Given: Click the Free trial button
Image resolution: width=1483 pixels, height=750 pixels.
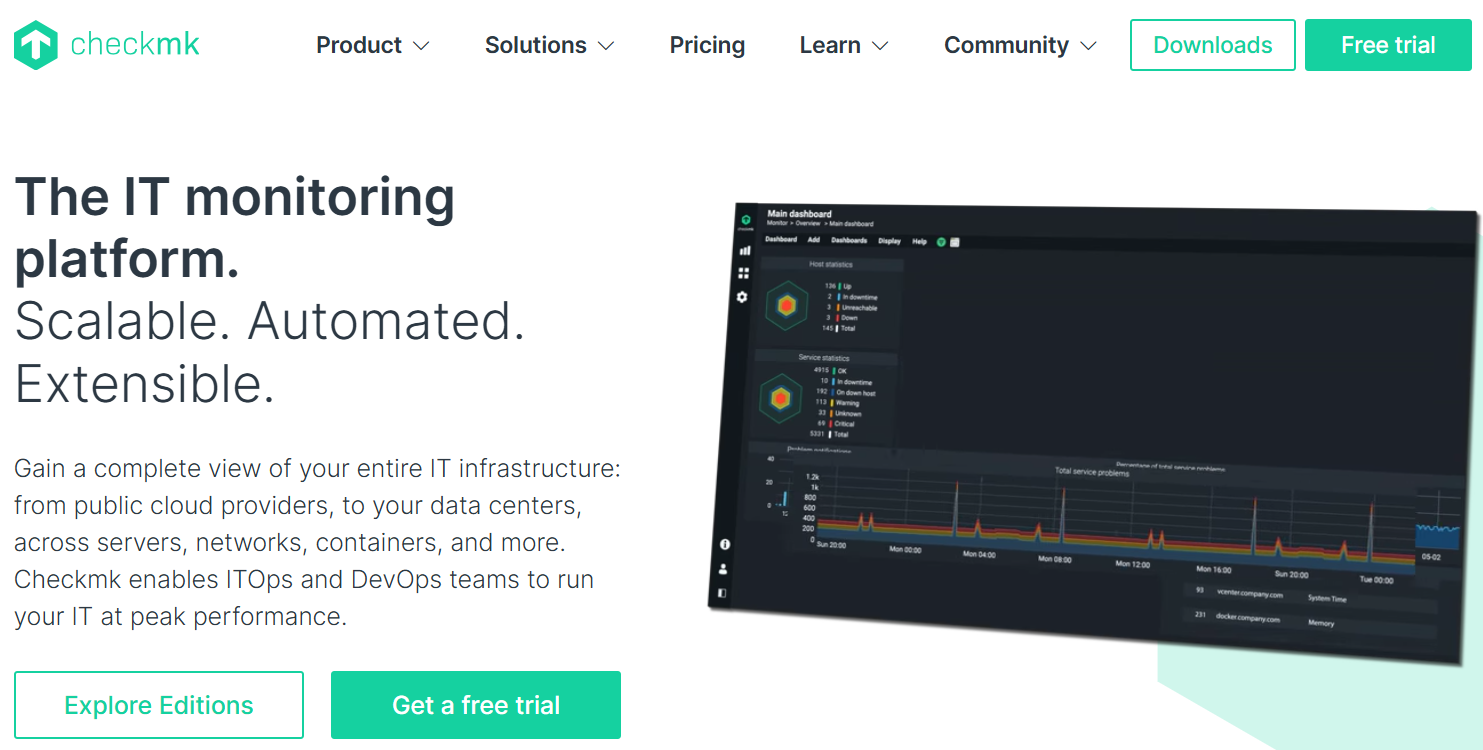Looking at the screenshot, I should (1388, 44).
